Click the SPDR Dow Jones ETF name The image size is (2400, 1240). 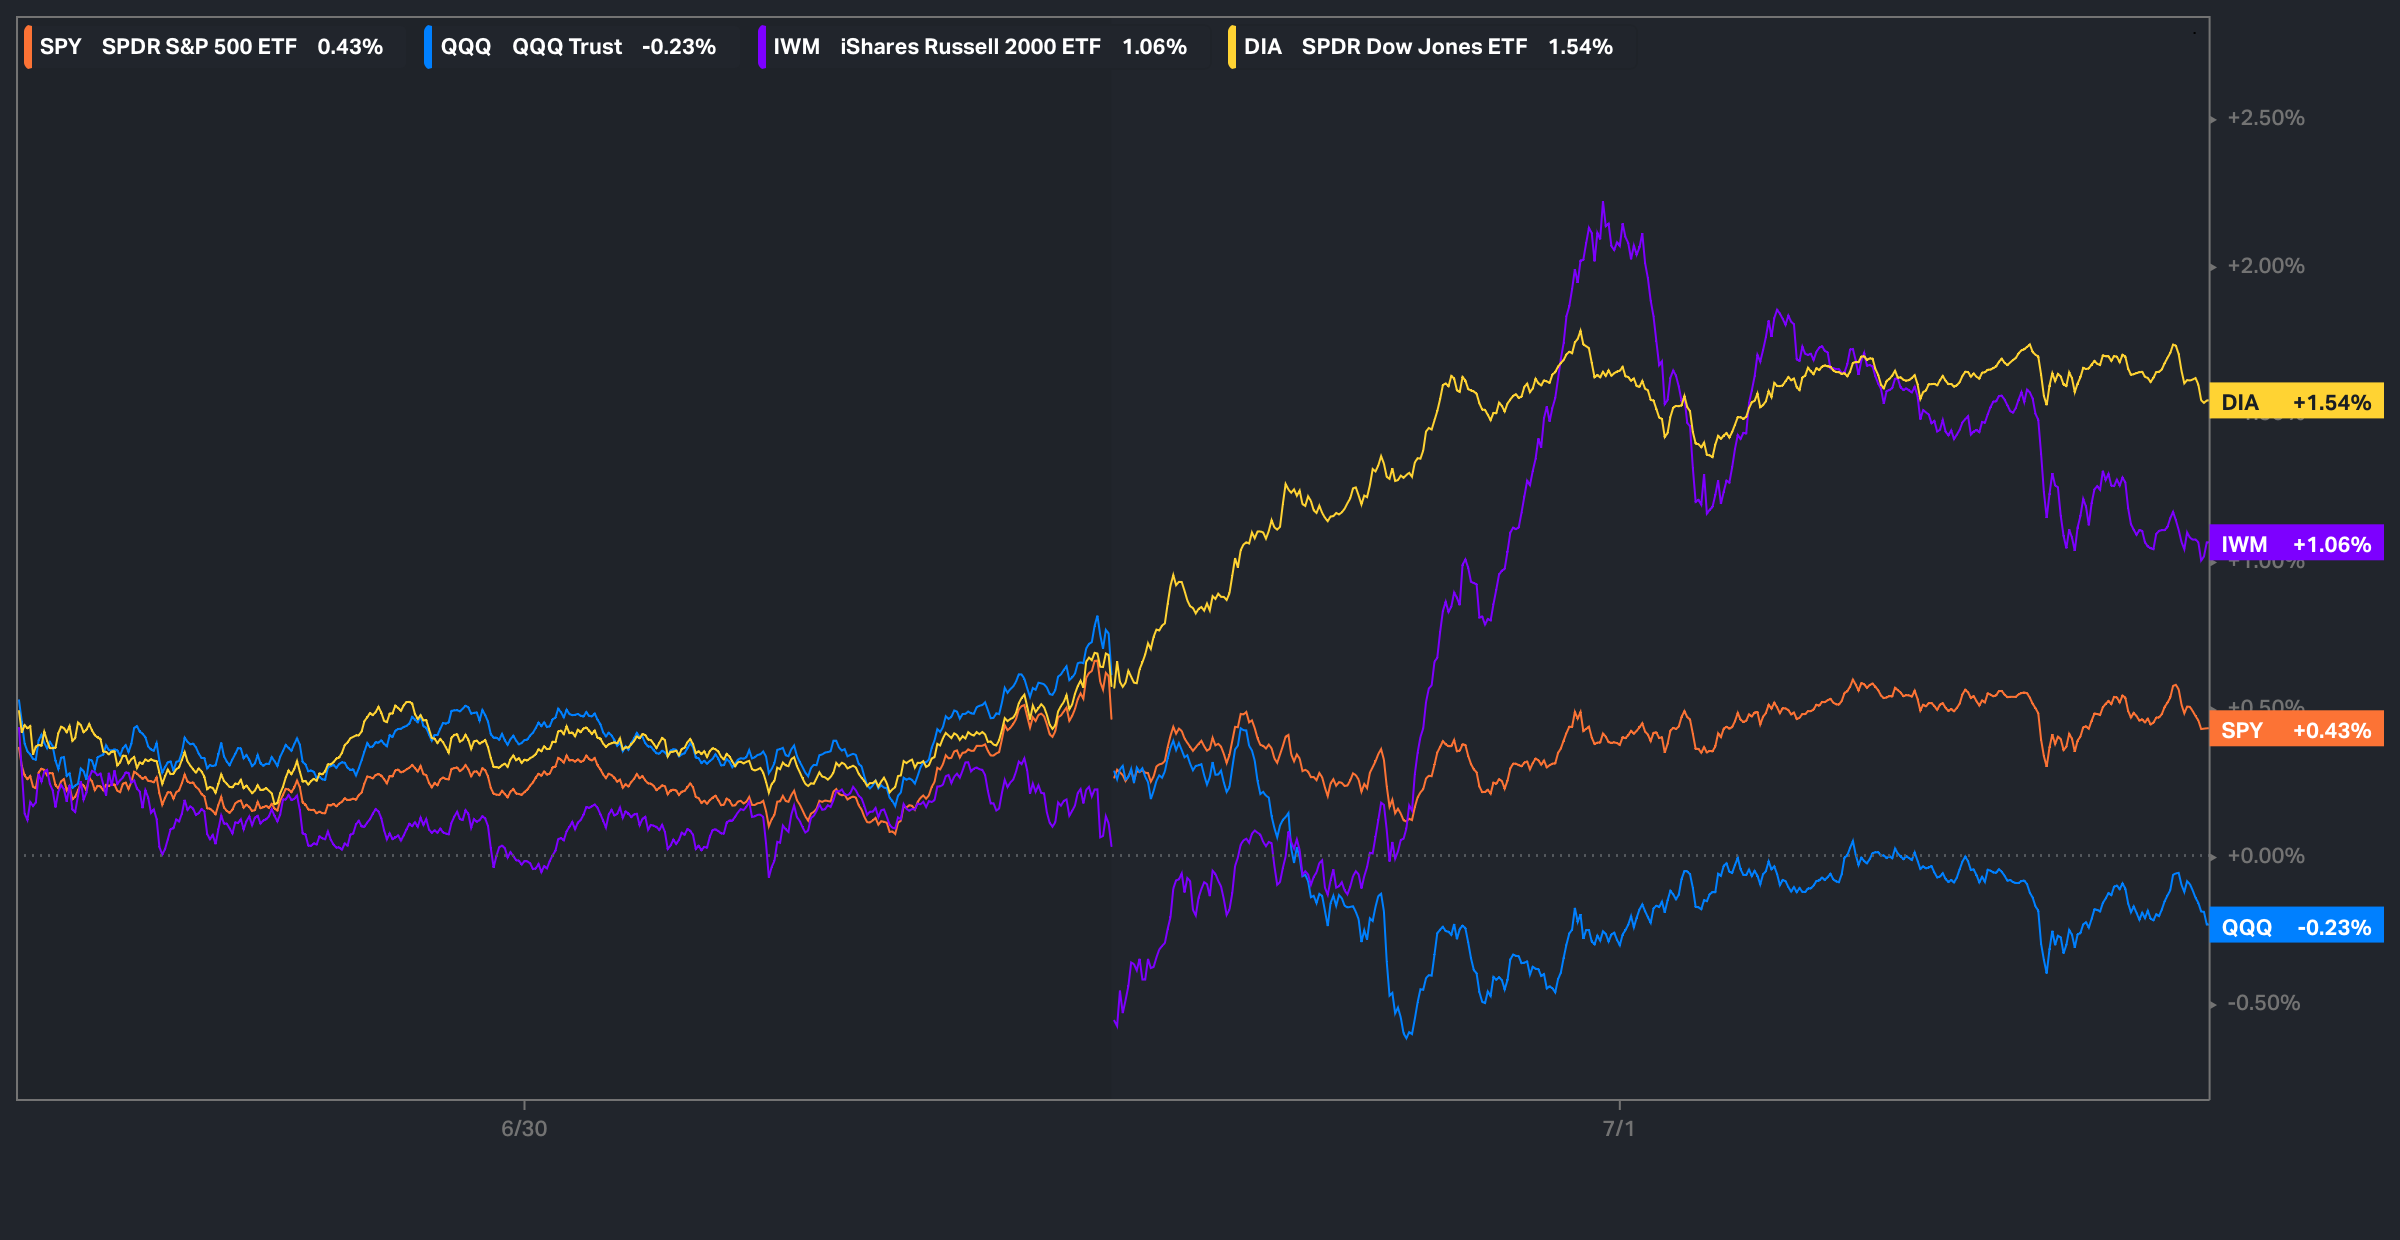tap(1414, 47)
